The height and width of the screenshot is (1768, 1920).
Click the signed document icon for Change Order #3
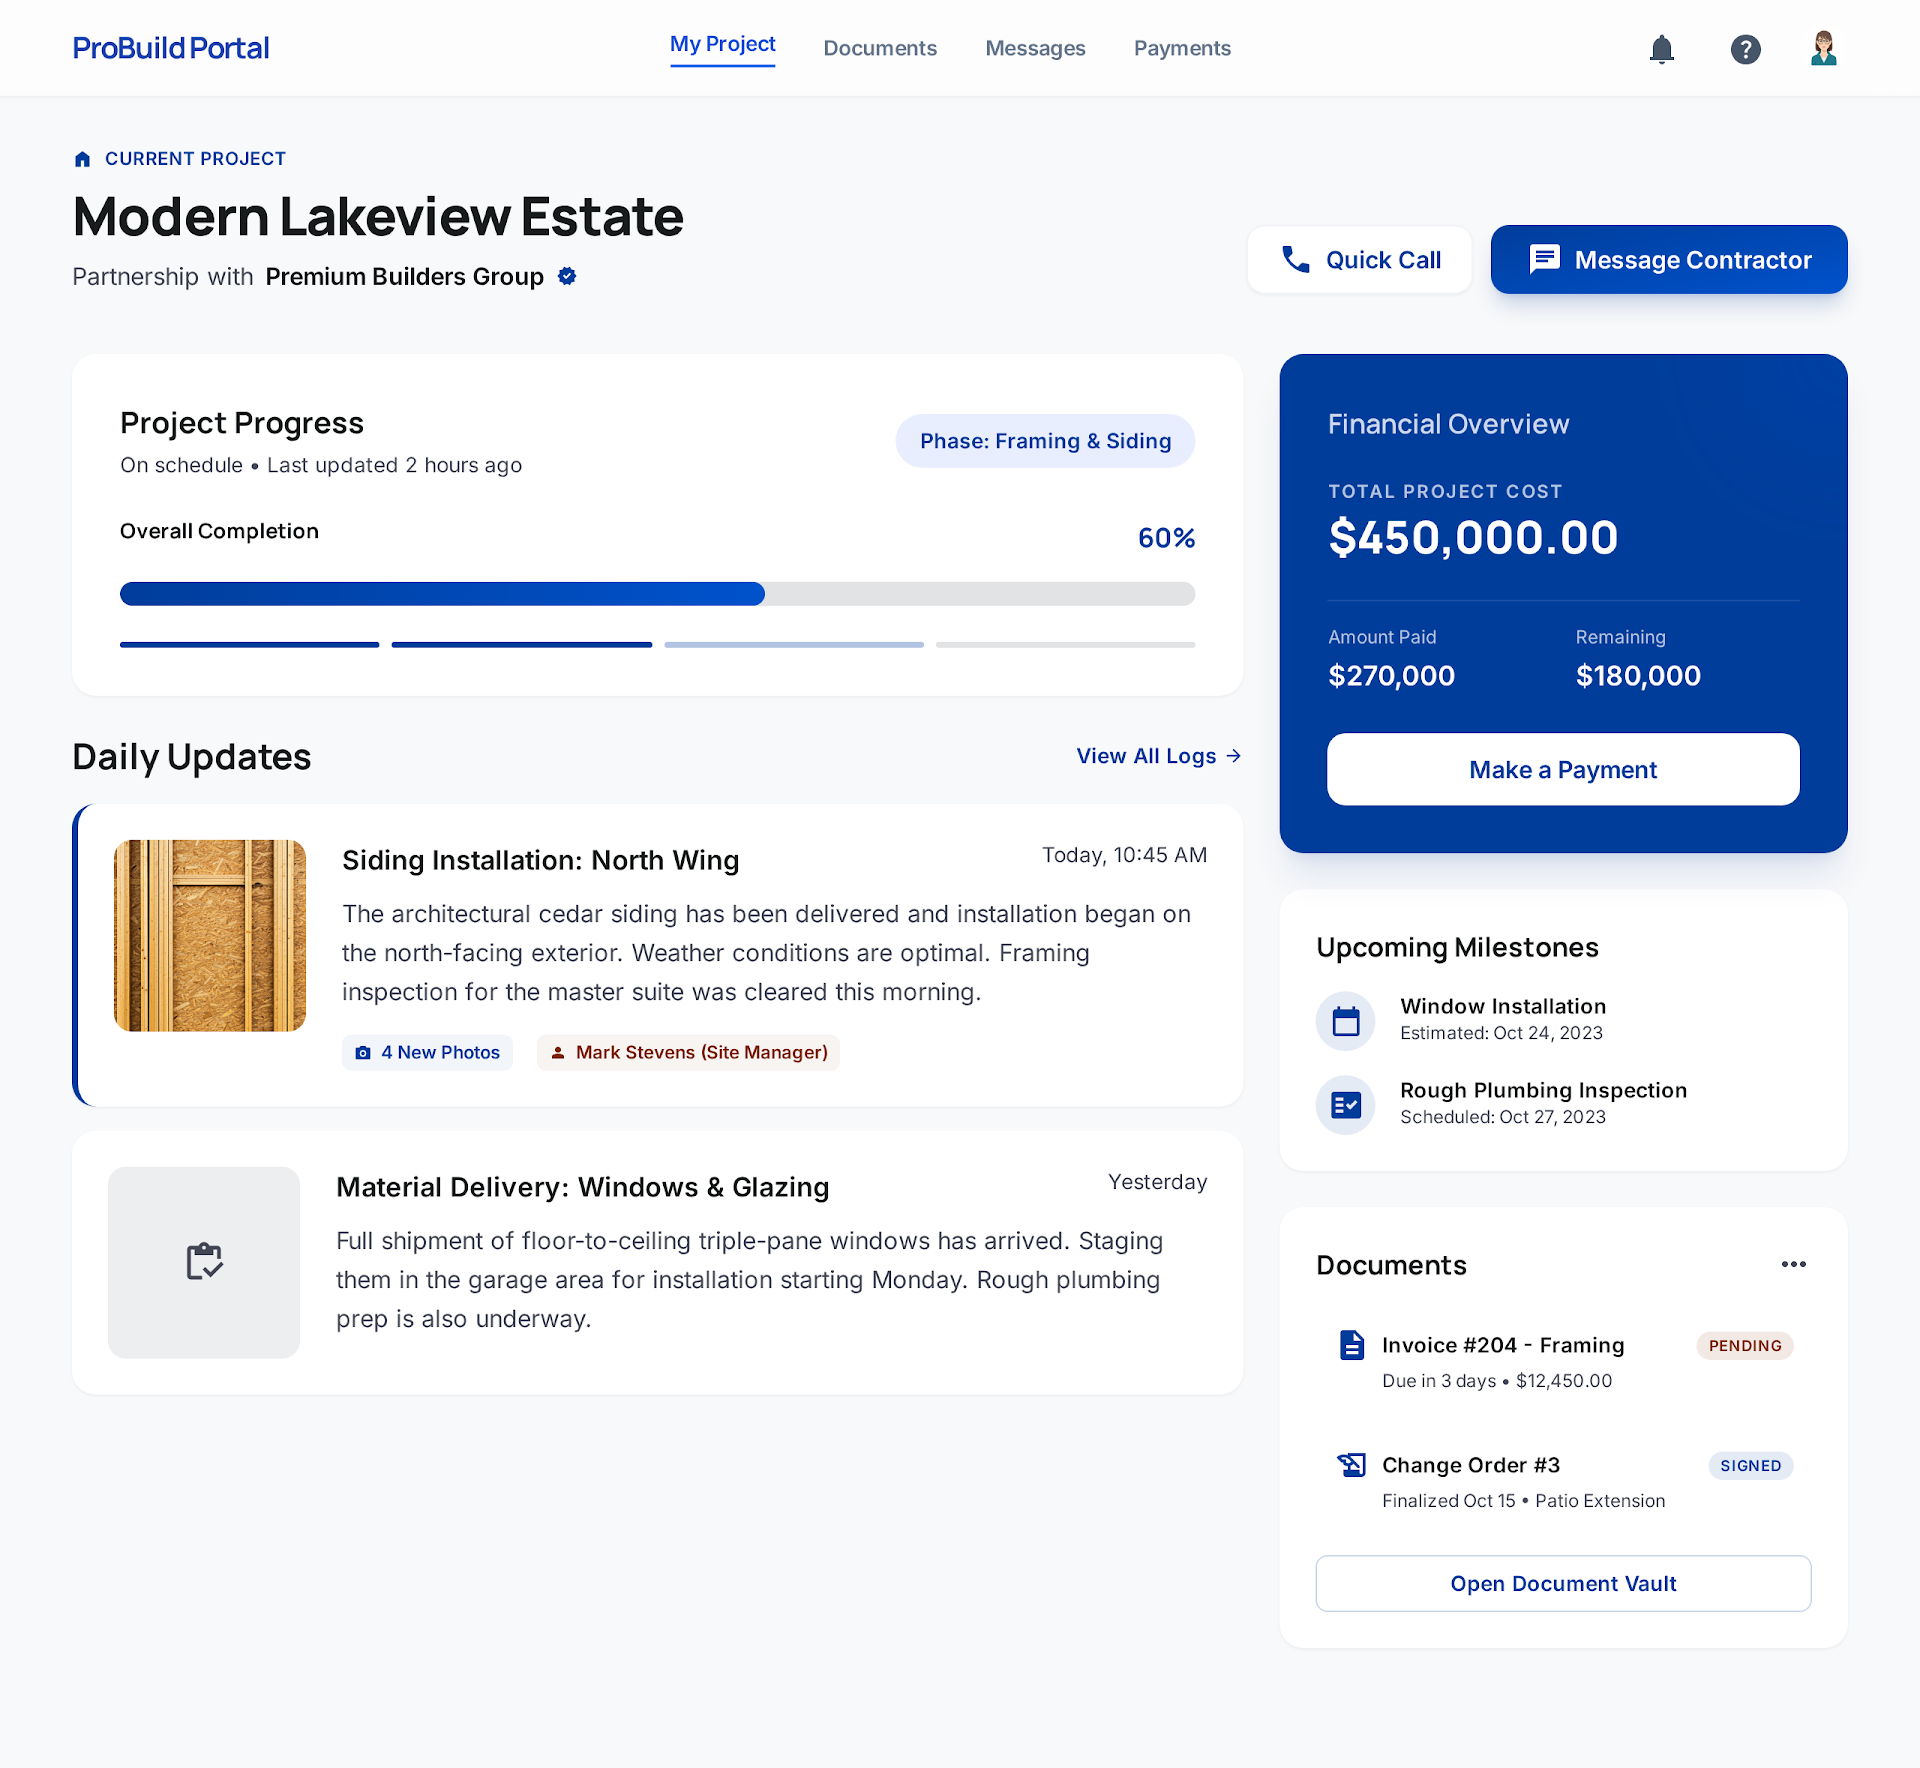[x=1351, y=1465]
